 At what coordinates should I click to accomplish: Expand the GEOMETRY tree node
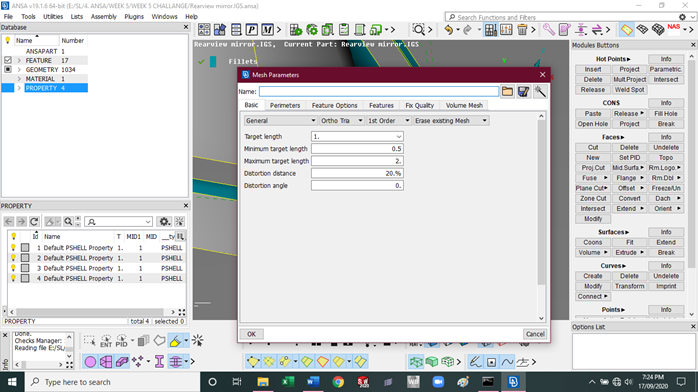point(19,69)
